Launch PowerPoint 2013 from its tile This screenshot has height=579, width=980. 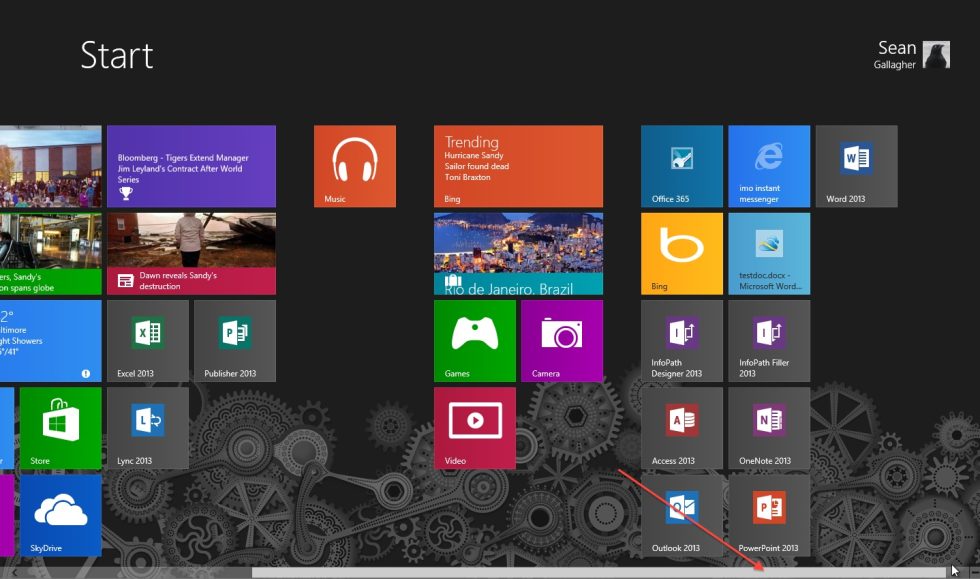(769, 515)
